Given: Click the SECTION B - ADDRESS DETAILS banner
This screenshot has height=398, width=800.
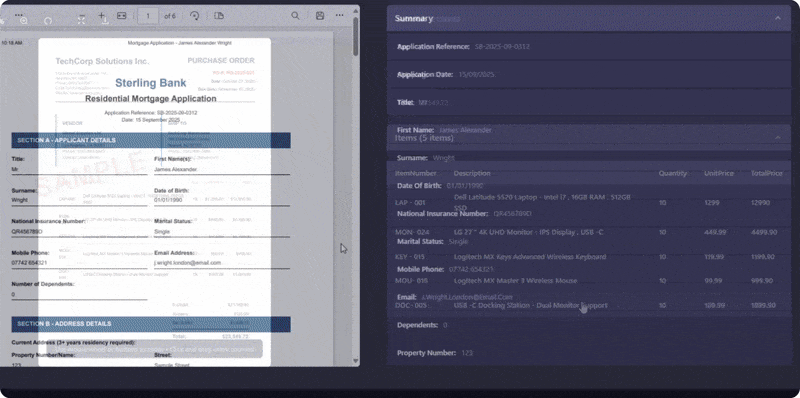Looking at the screenshot, I should pos(151,324).
